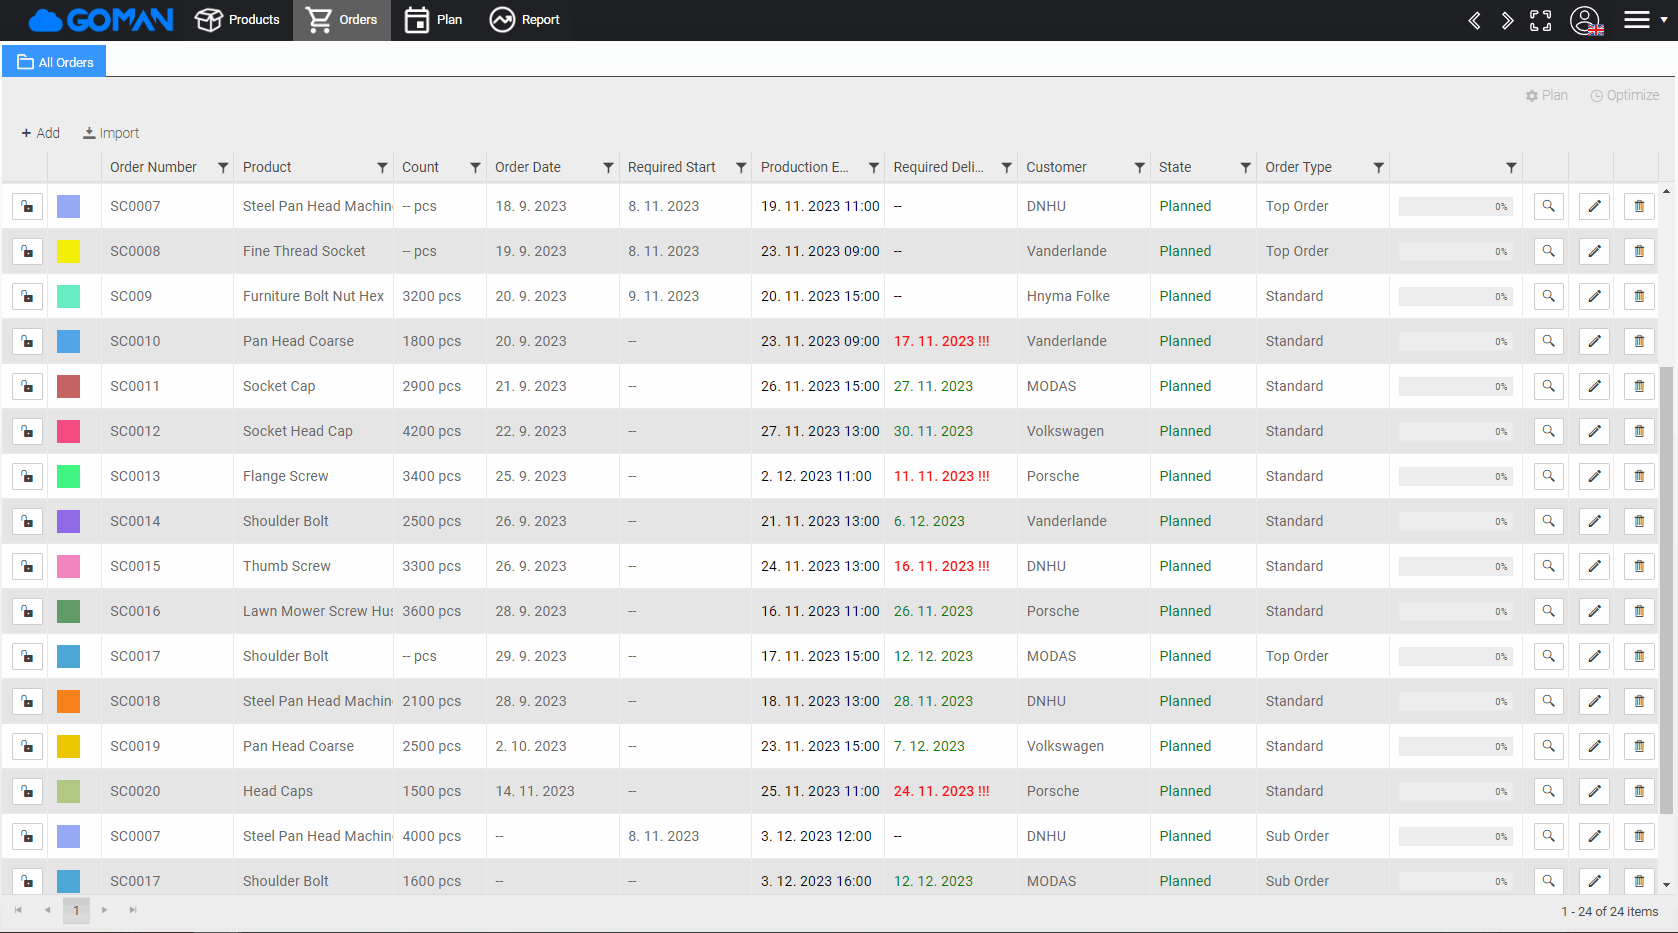Open the user profile icon
Viewport: 1678px width, 933px height.
click(1586, 20)
